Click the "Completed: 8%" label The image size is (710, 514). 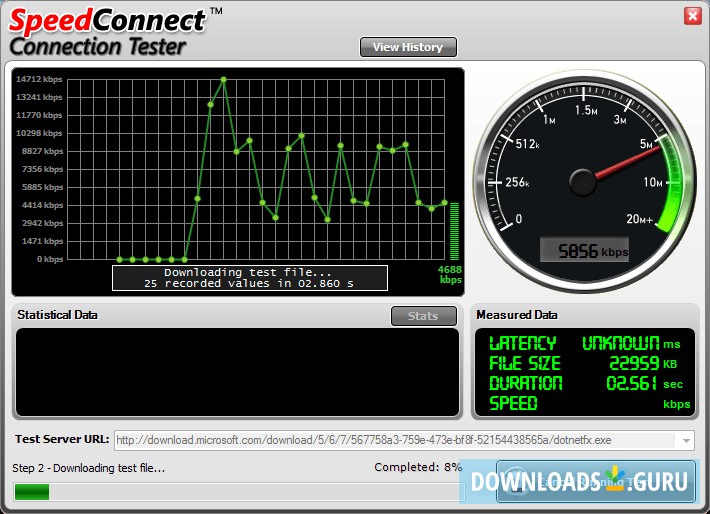click(x=418, y=467)
